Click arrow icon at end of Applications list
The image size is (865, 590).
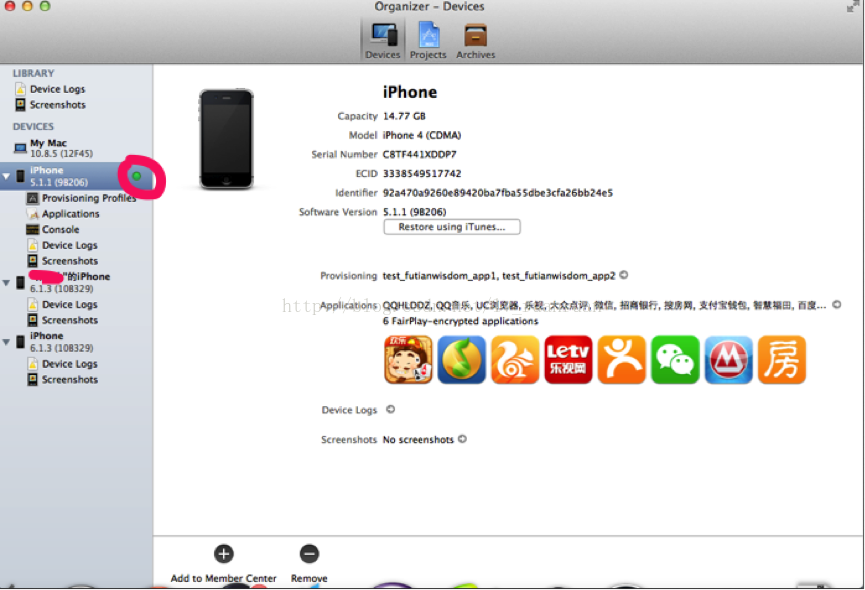(836, 304)
